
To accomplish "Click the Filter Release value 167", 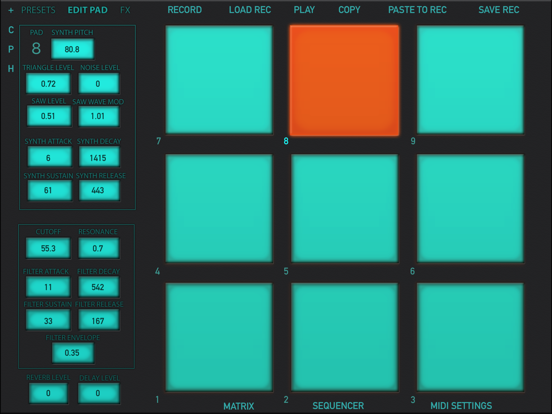I will (98, 320).
